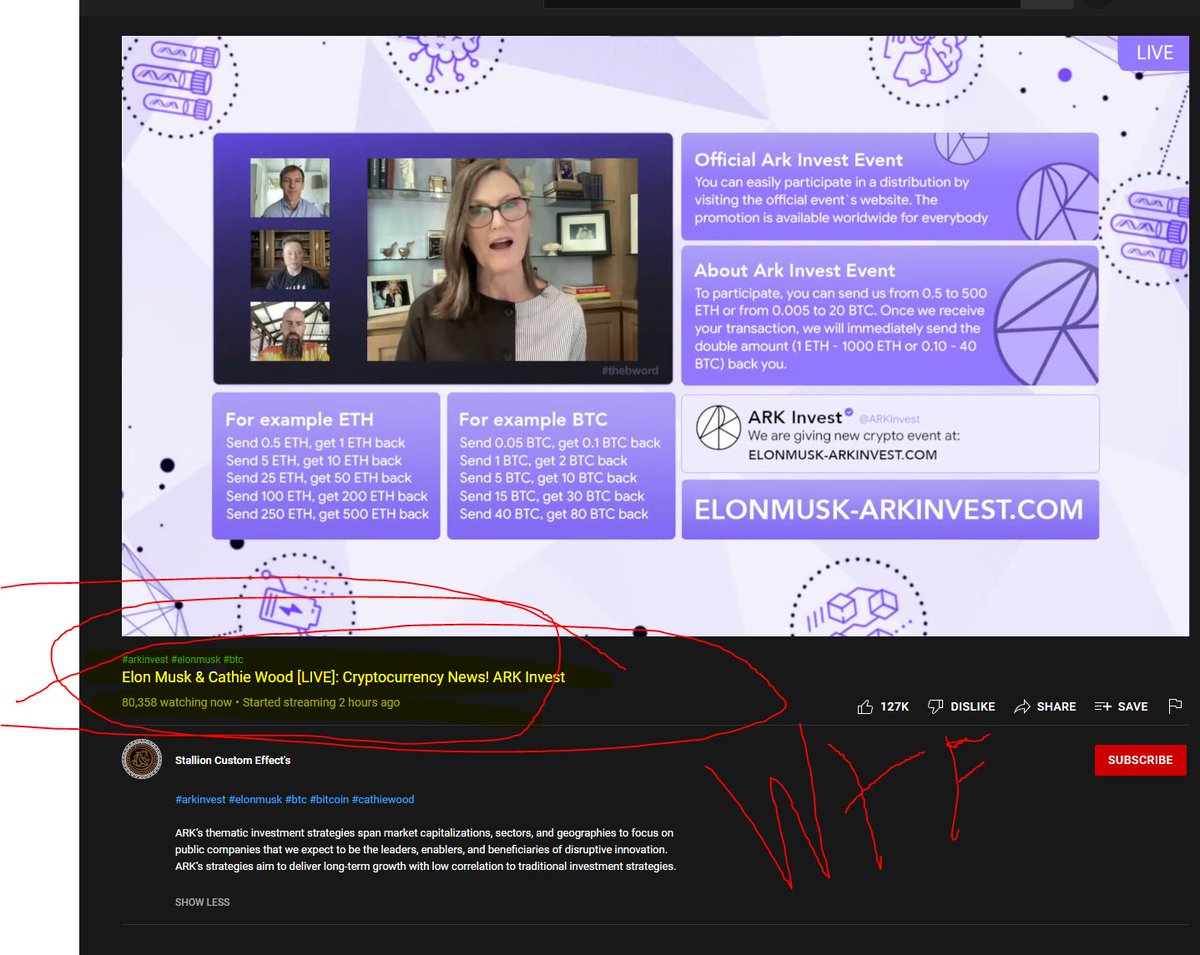Click #bitcoin hashtag in description

(328, 800)
